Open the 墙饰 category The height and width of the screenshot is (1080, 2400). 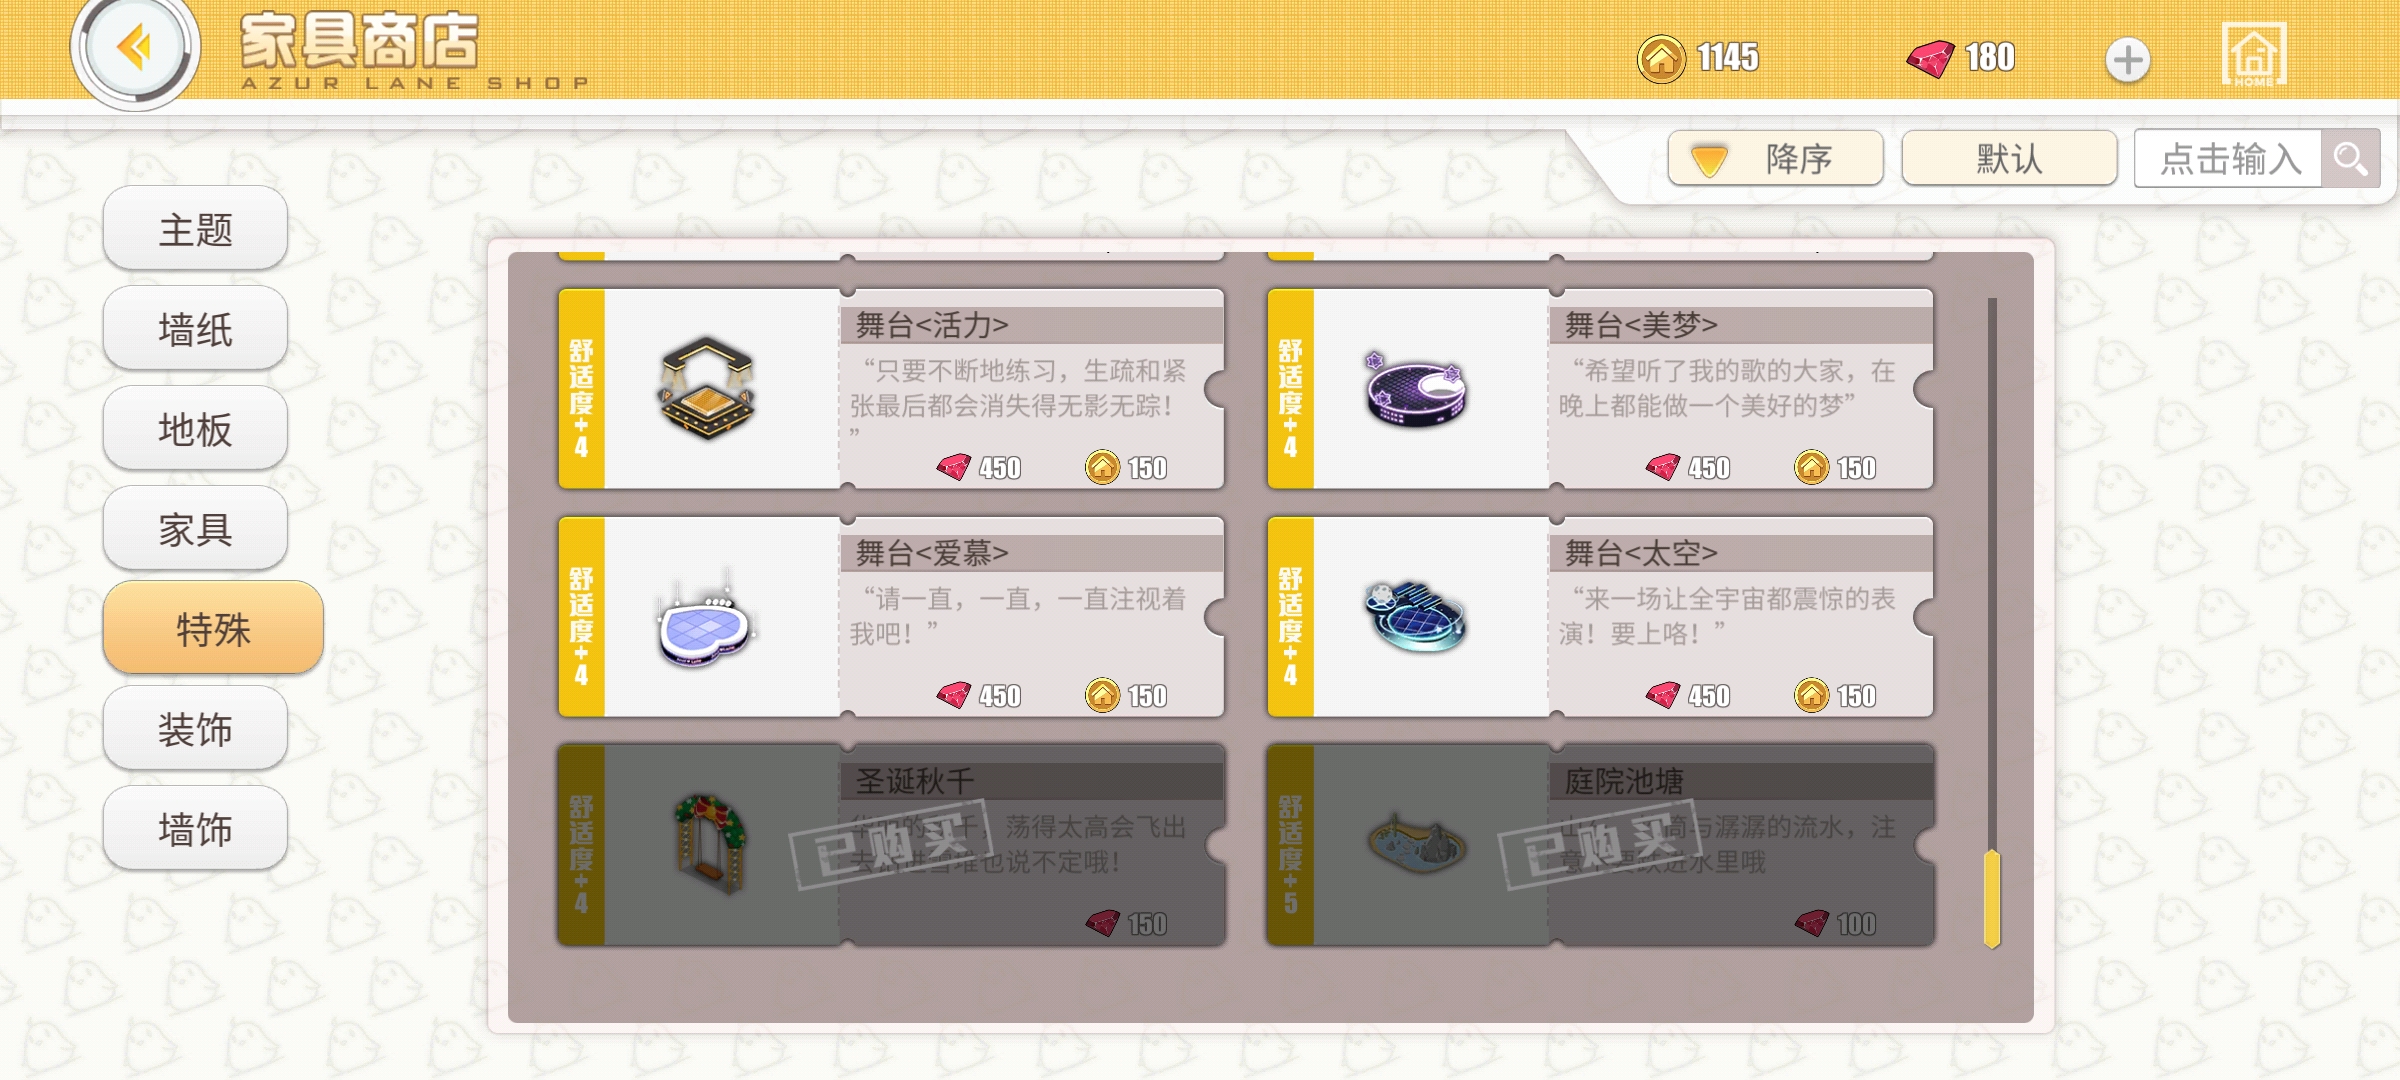click(x=195, y=829)
